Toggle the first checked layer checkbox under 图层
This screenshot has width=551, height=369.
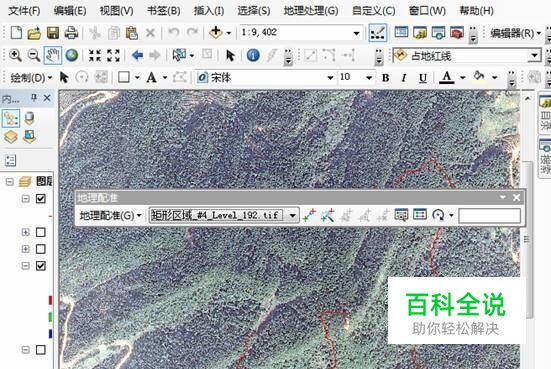click(41, 199)
